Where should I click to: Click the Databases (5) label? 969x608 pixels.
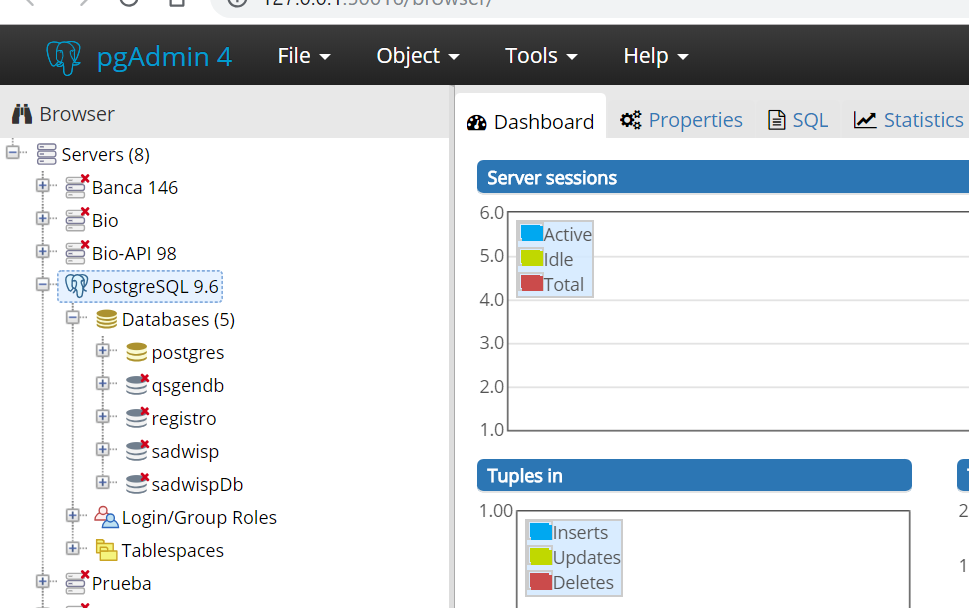pyautogui.click(x=179, y=319)
